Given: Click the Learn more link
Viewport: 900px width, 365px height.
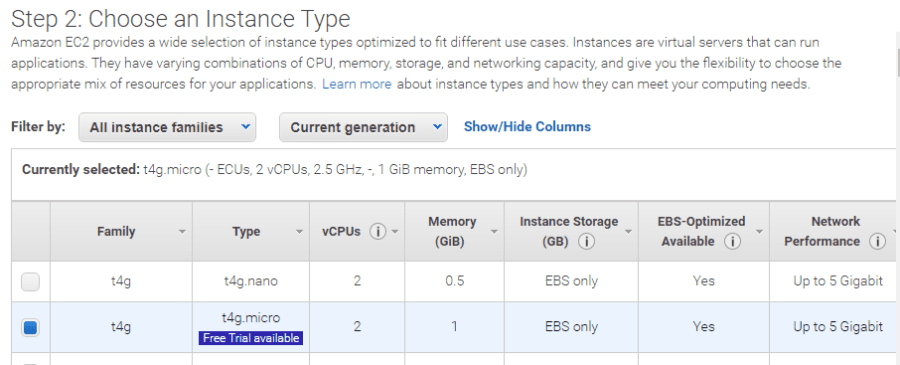Looking at the screenshot, I should pos(356,84).
